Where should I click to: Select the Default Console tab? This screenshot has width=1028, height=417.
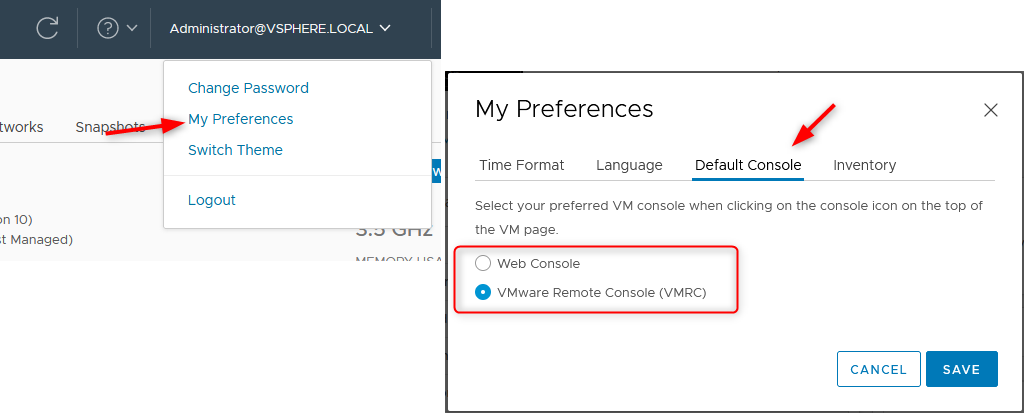click(747, 165)
